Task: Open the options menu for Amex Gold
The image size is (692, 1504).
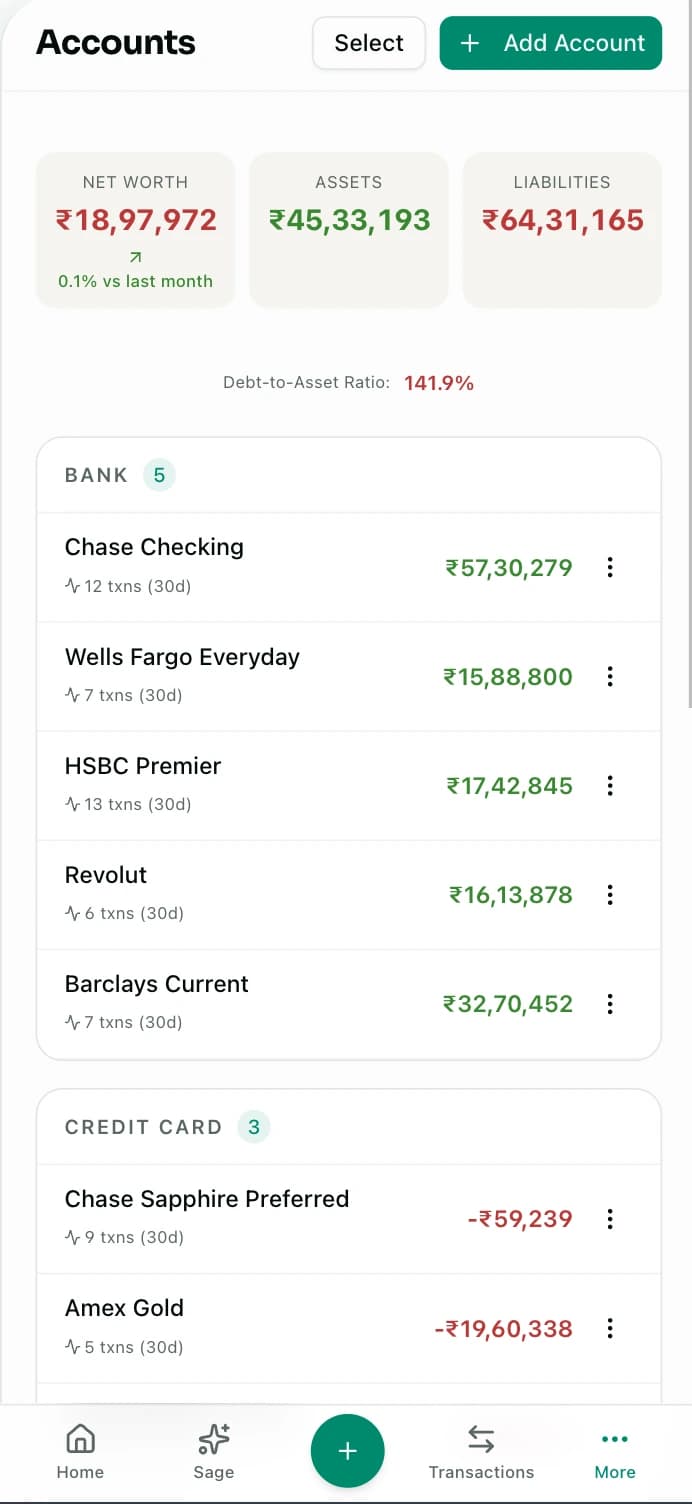Action: (x=610, y=1328)
